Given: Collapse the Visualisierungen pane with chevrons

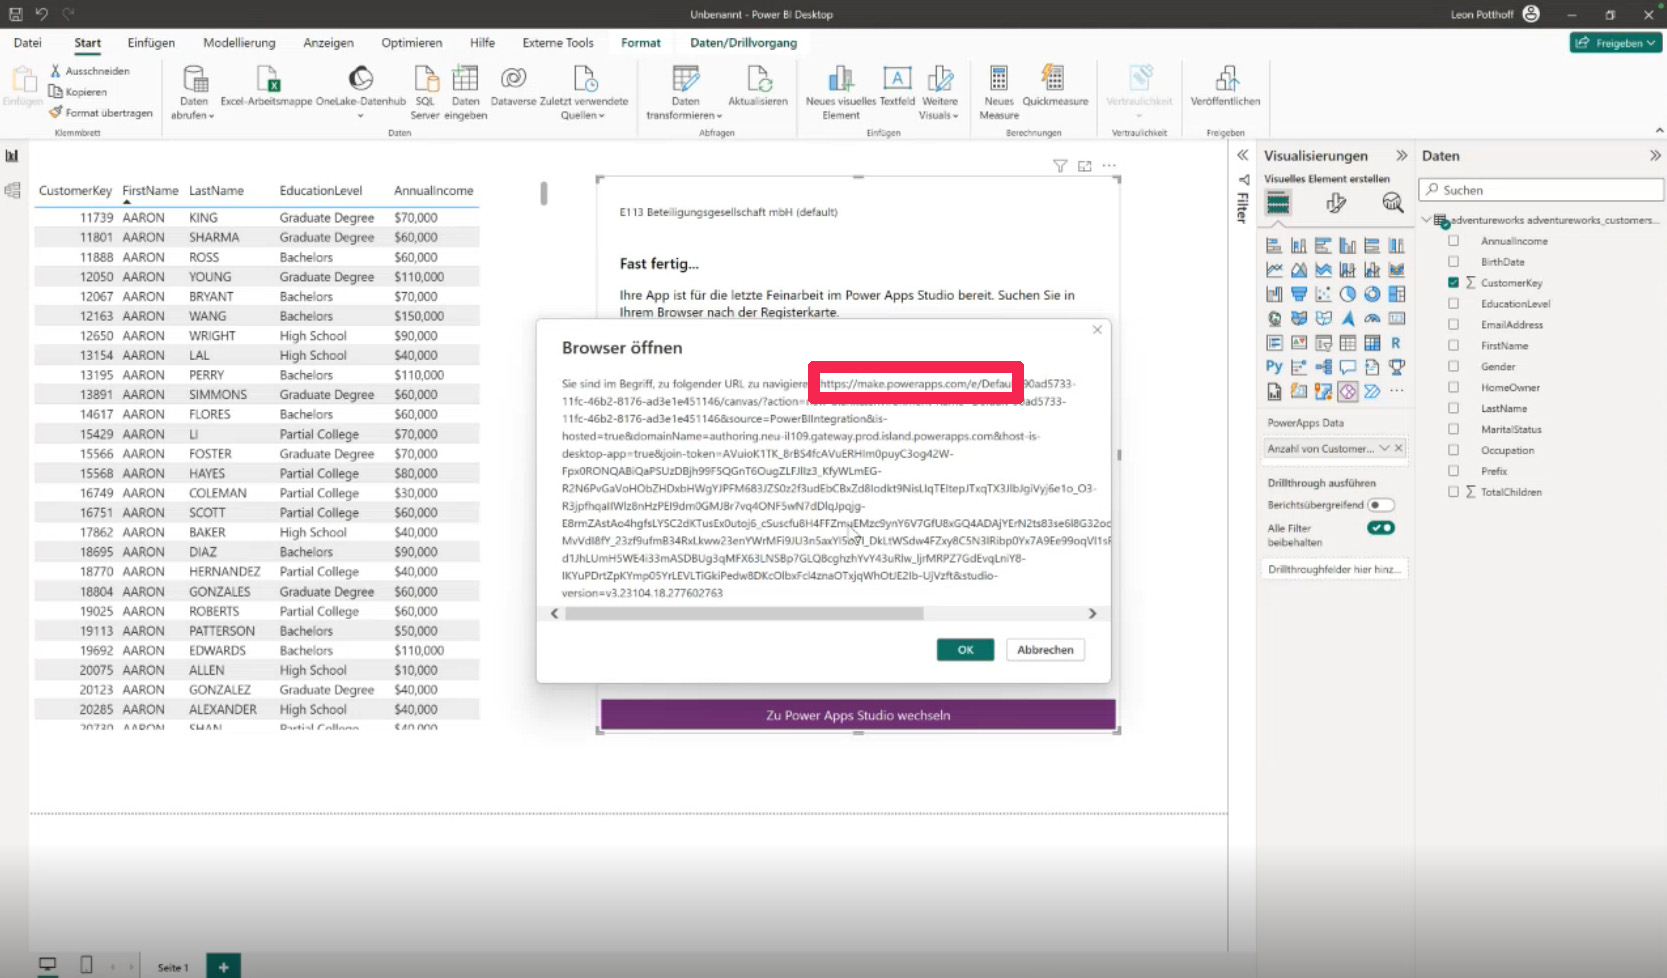Looking at the screenshot, I should (x=1401, y=156).
